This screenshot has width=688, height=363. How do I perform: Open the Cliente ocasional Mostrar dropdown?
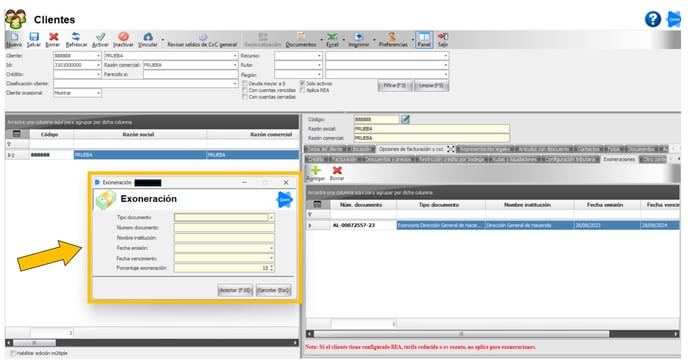pyautogui.click(x=98, y=93)
